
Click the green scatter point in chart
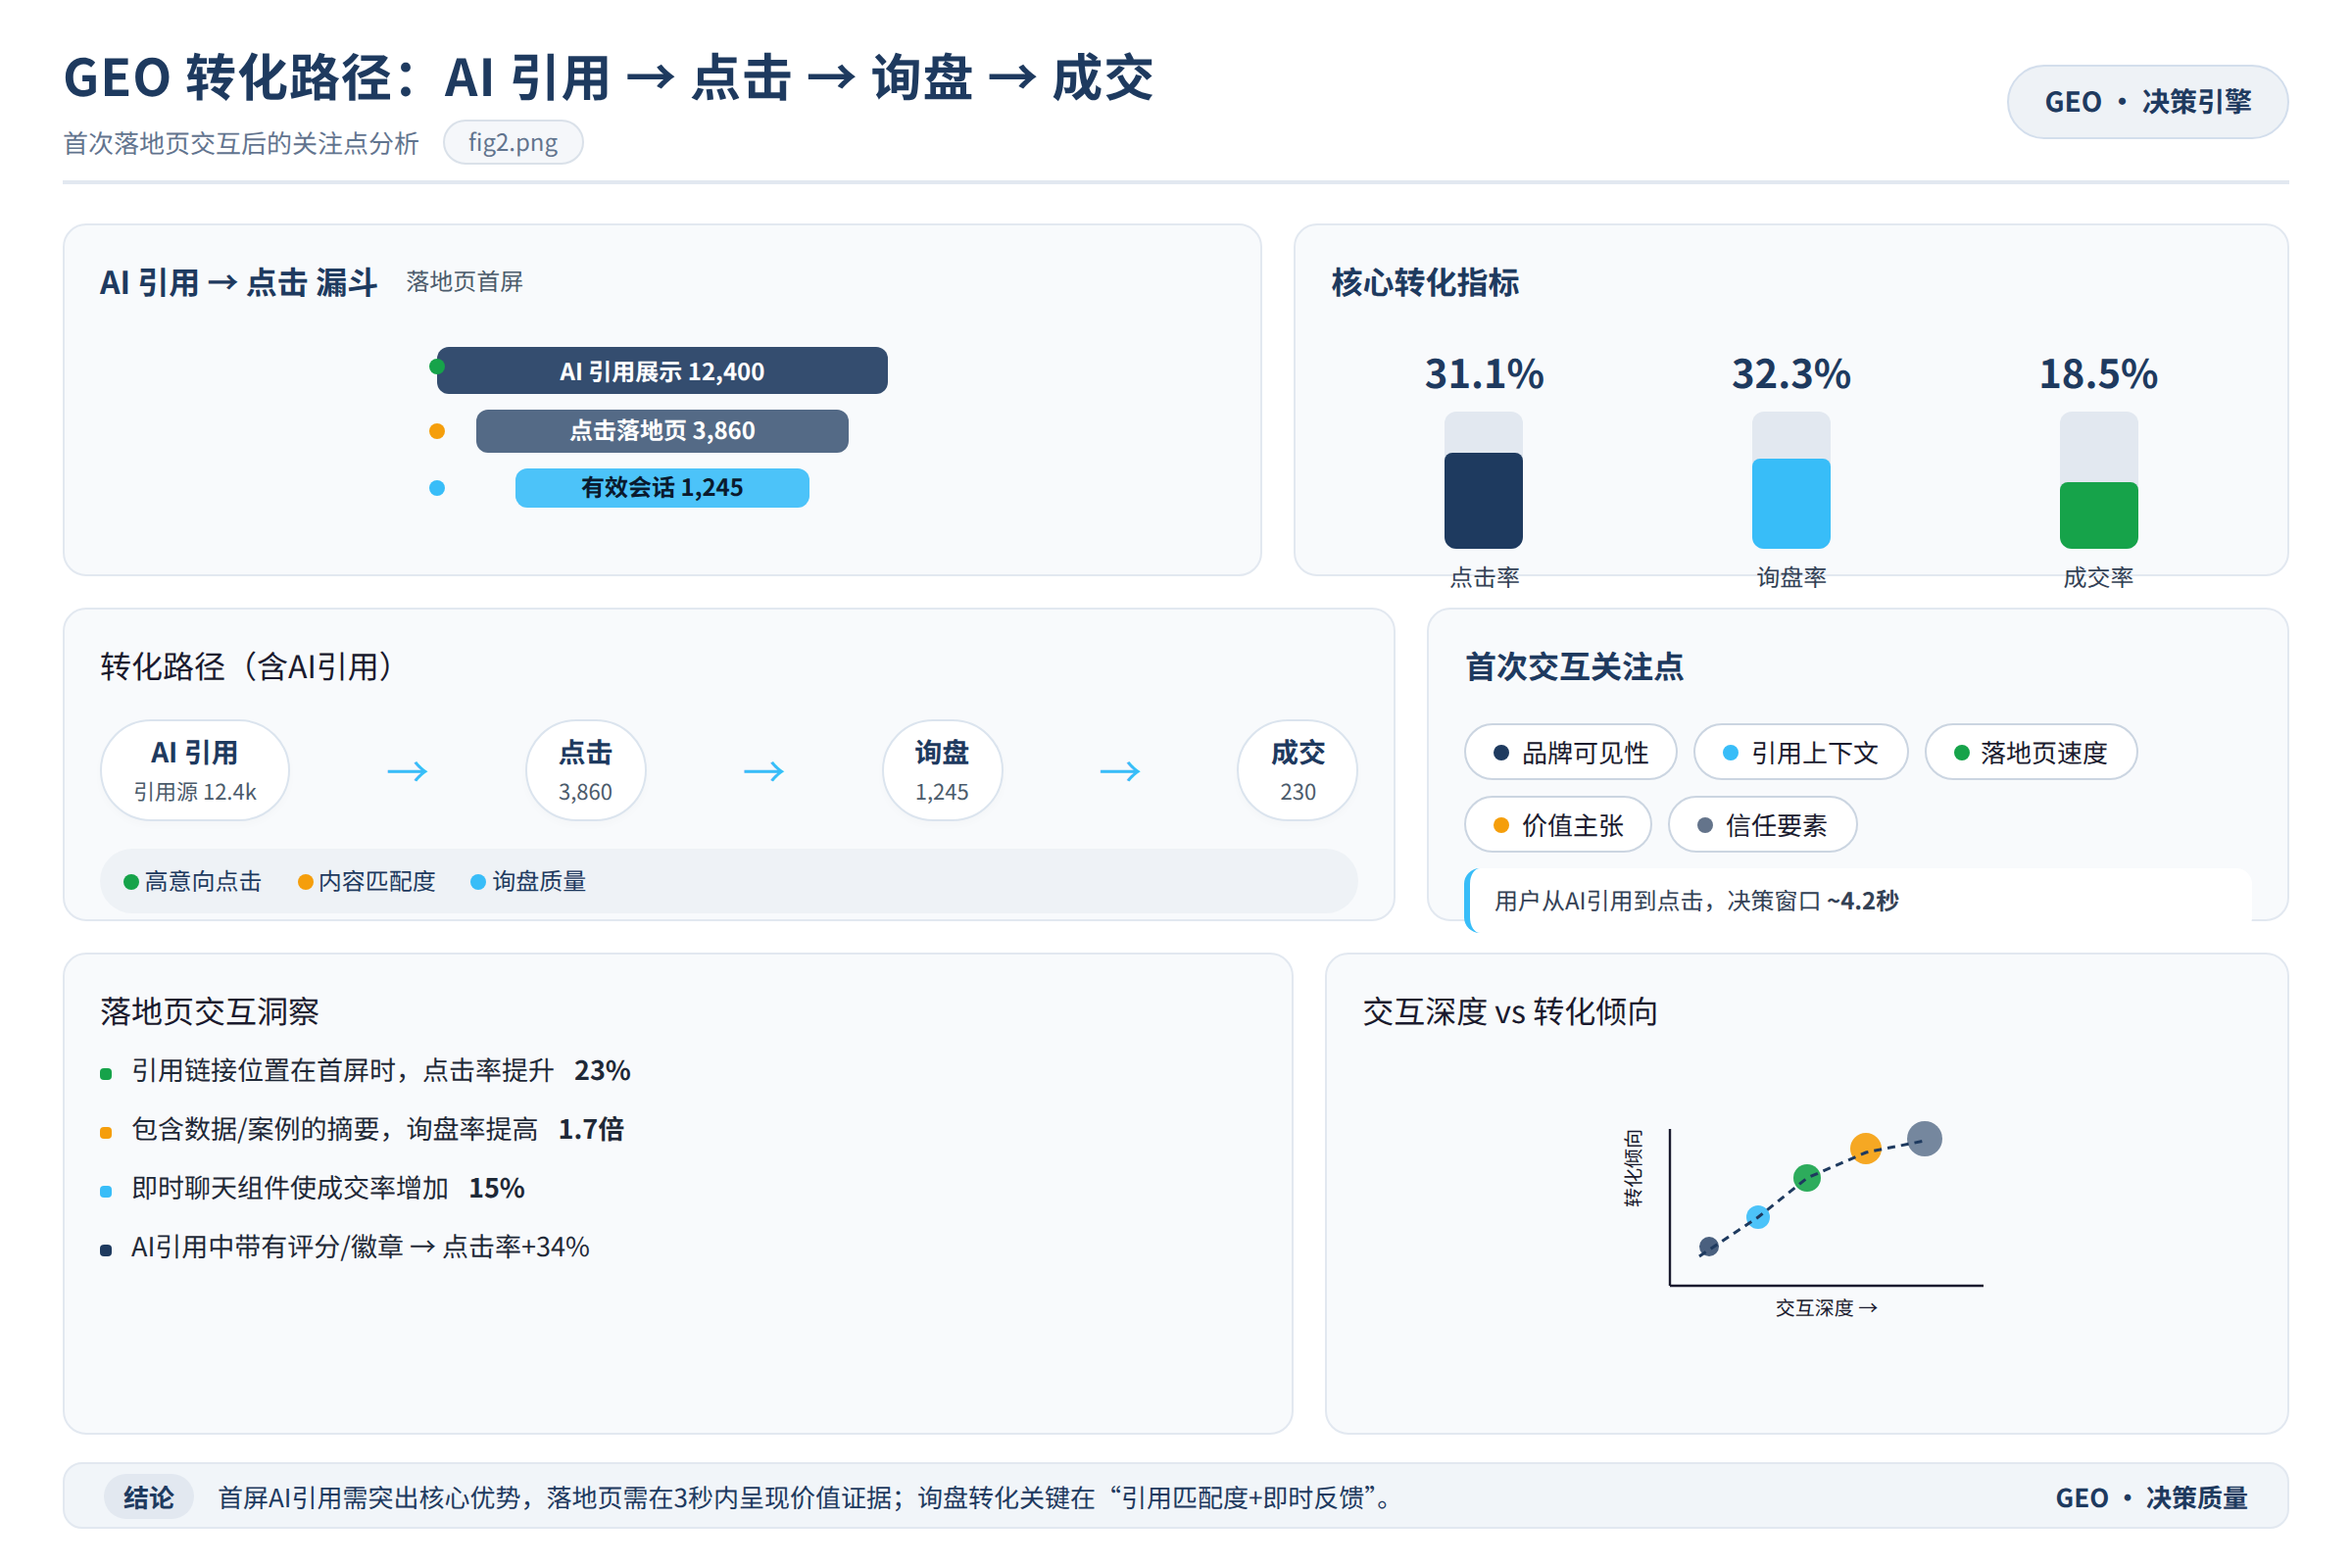pos(1807,1178)
